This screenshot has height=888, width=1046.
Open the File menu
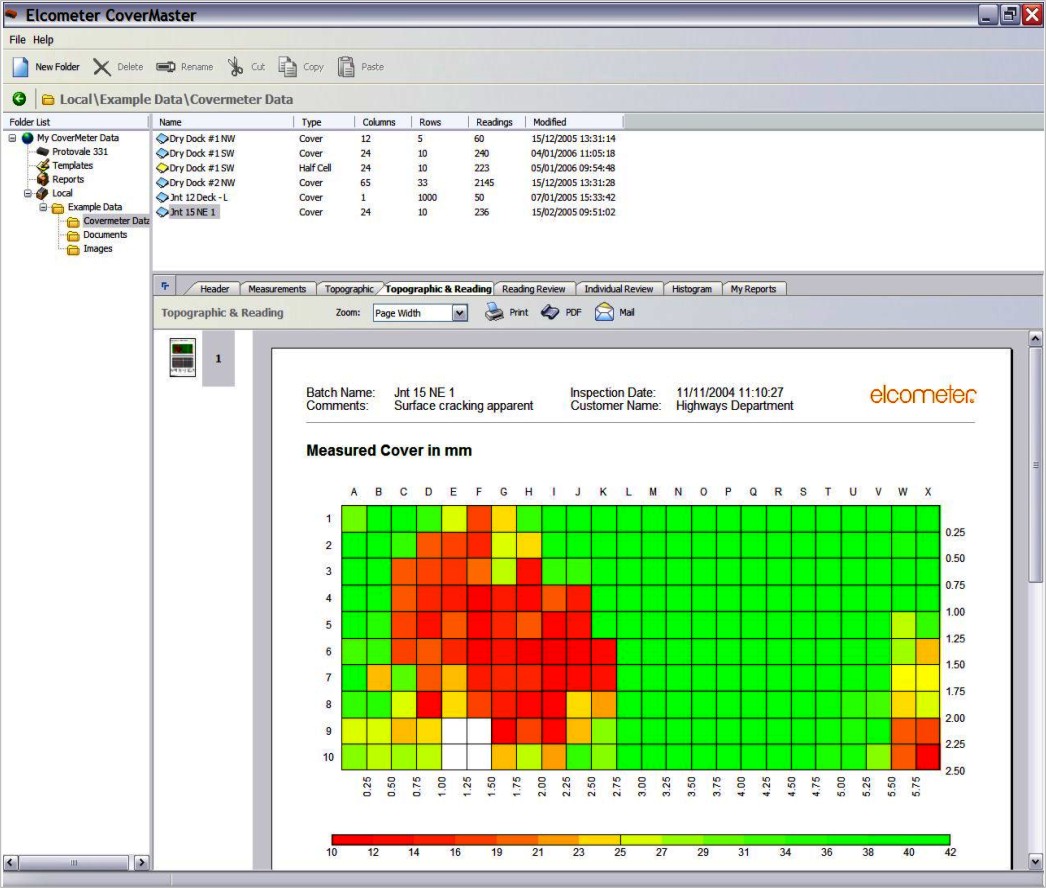17,39
